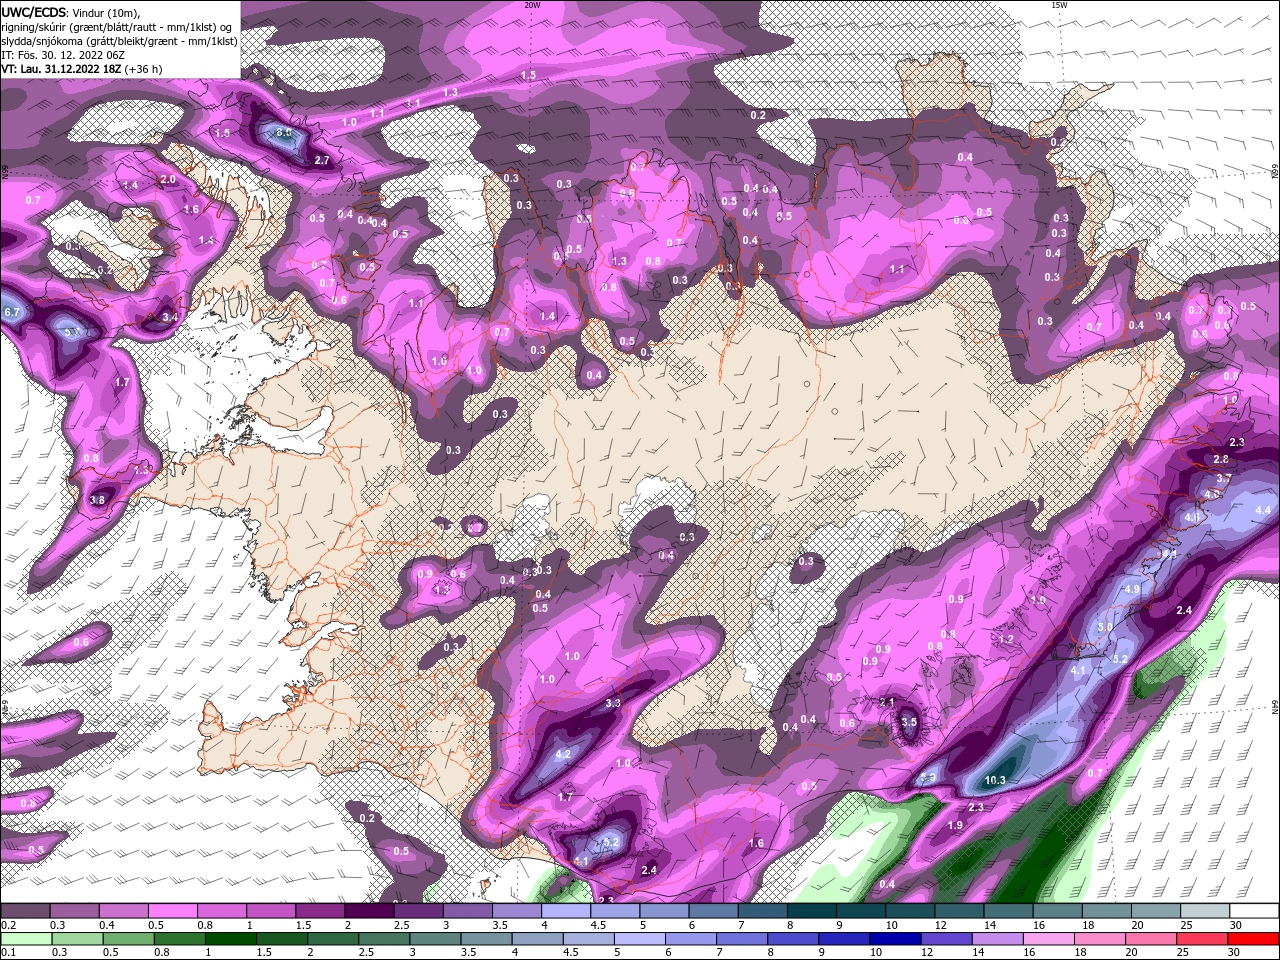Screen dimensions: 1280x960
Task: Select the light blue snow legend swatch at 4
Action: pyautogui.click(x=566, y=911)
